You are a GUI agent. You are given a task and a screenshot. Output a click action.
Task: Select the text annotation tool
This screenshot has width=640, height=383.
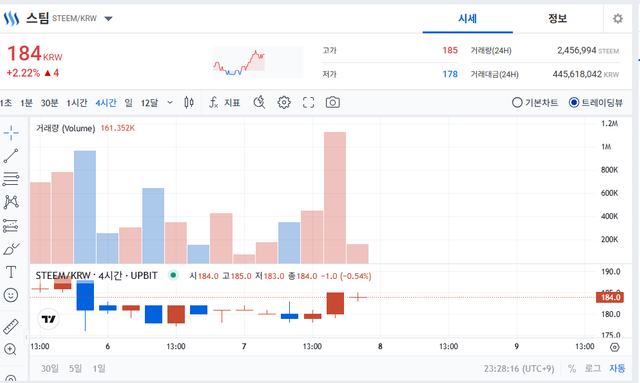coord(11,272)
